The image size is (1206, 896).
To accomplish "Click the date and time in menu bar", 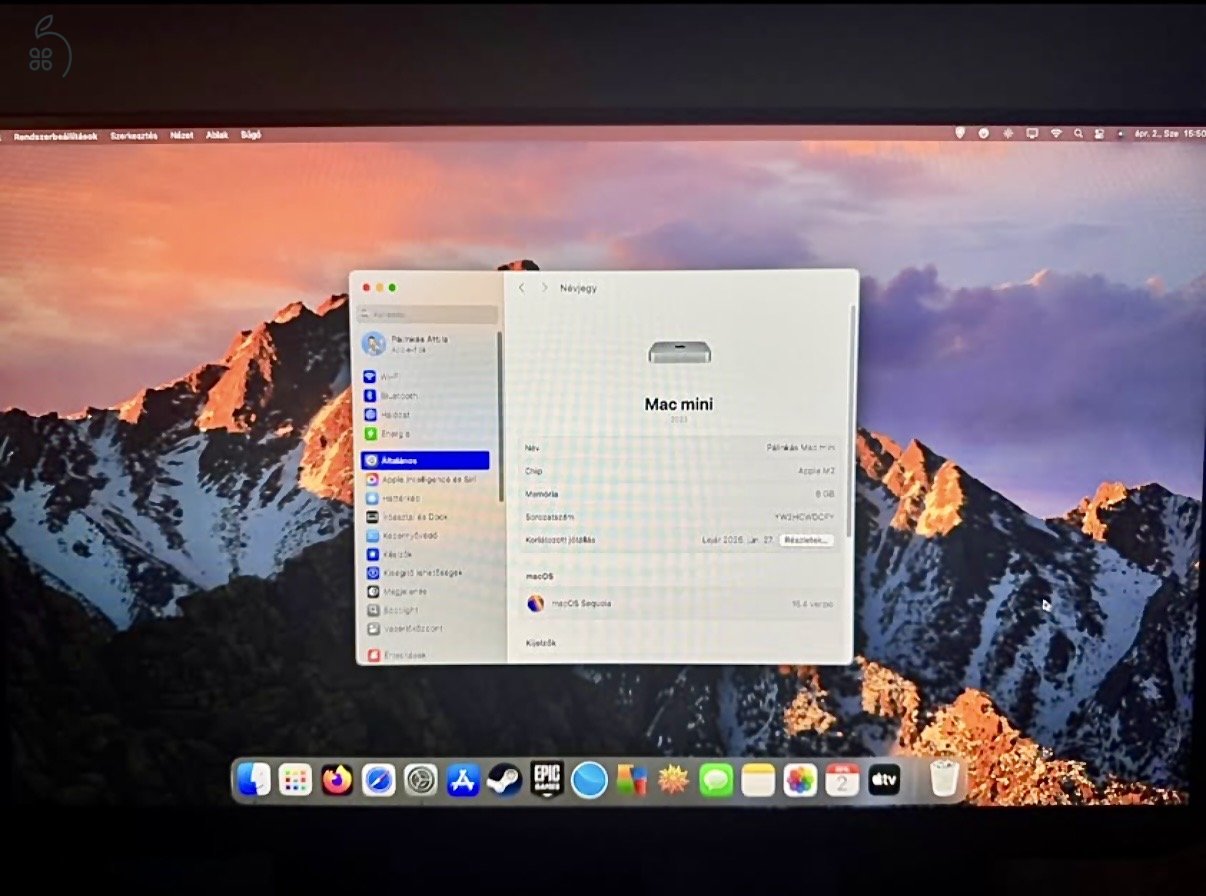I will [1168, 133].
